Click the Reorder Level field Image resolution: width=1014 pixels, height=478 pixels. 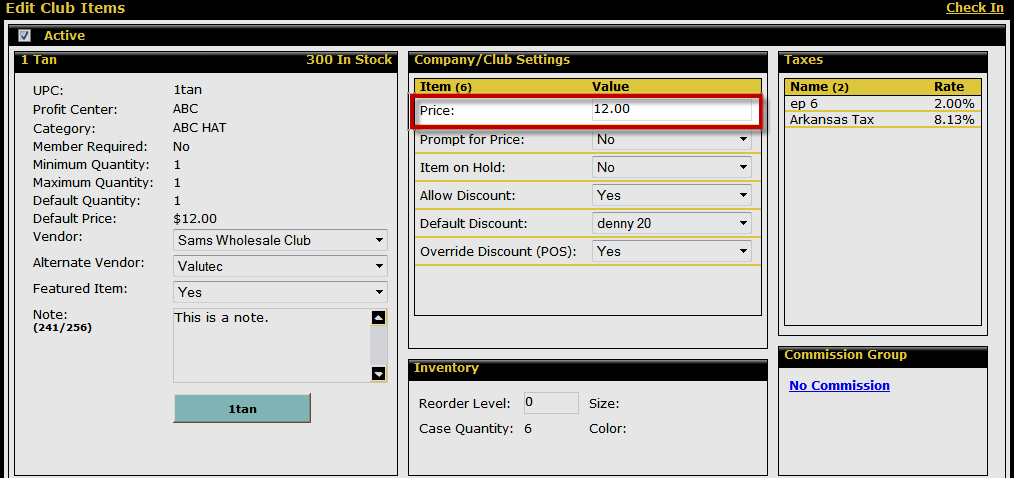pyautogui.click(x=550, y=403)
